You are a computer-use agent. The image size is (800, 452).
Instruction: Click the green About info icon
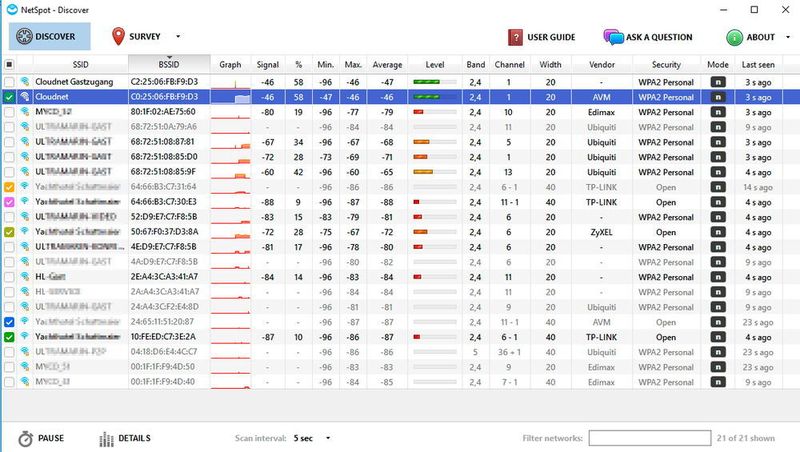coord(734,37)
